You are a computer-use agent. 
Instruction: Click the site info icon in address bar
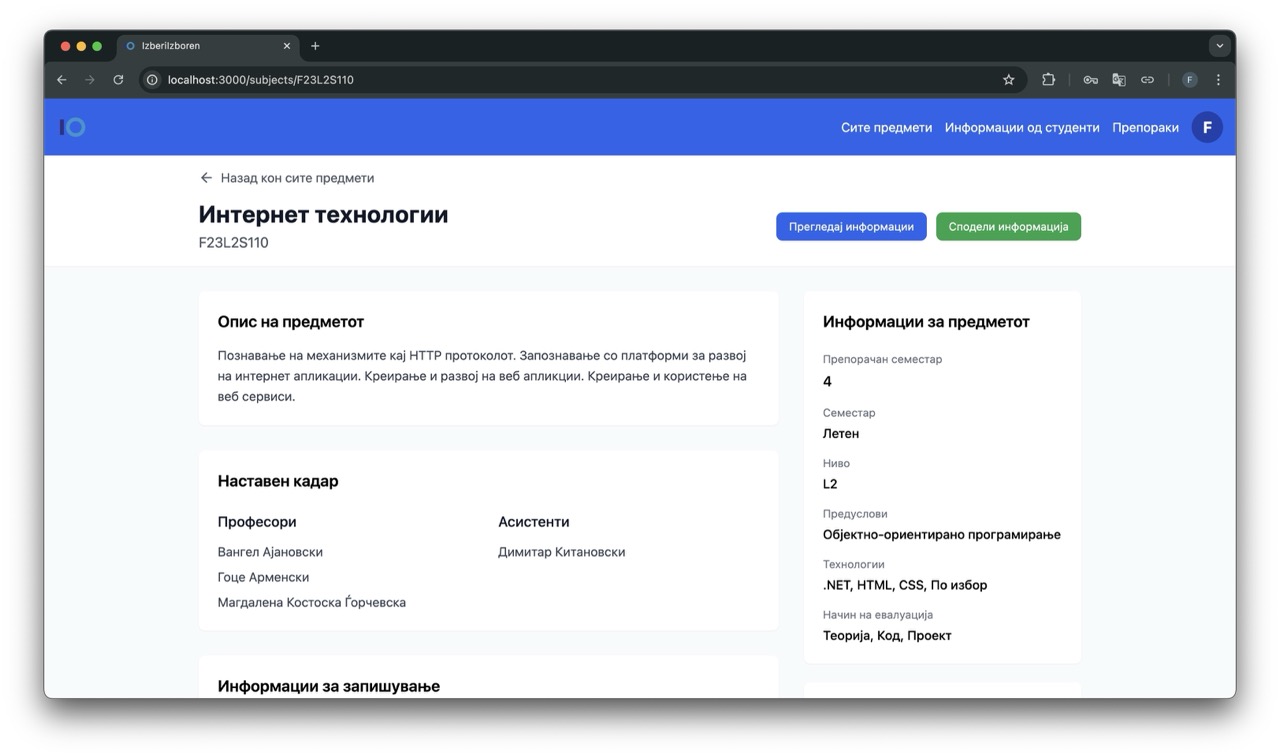[x=152, y=80]
